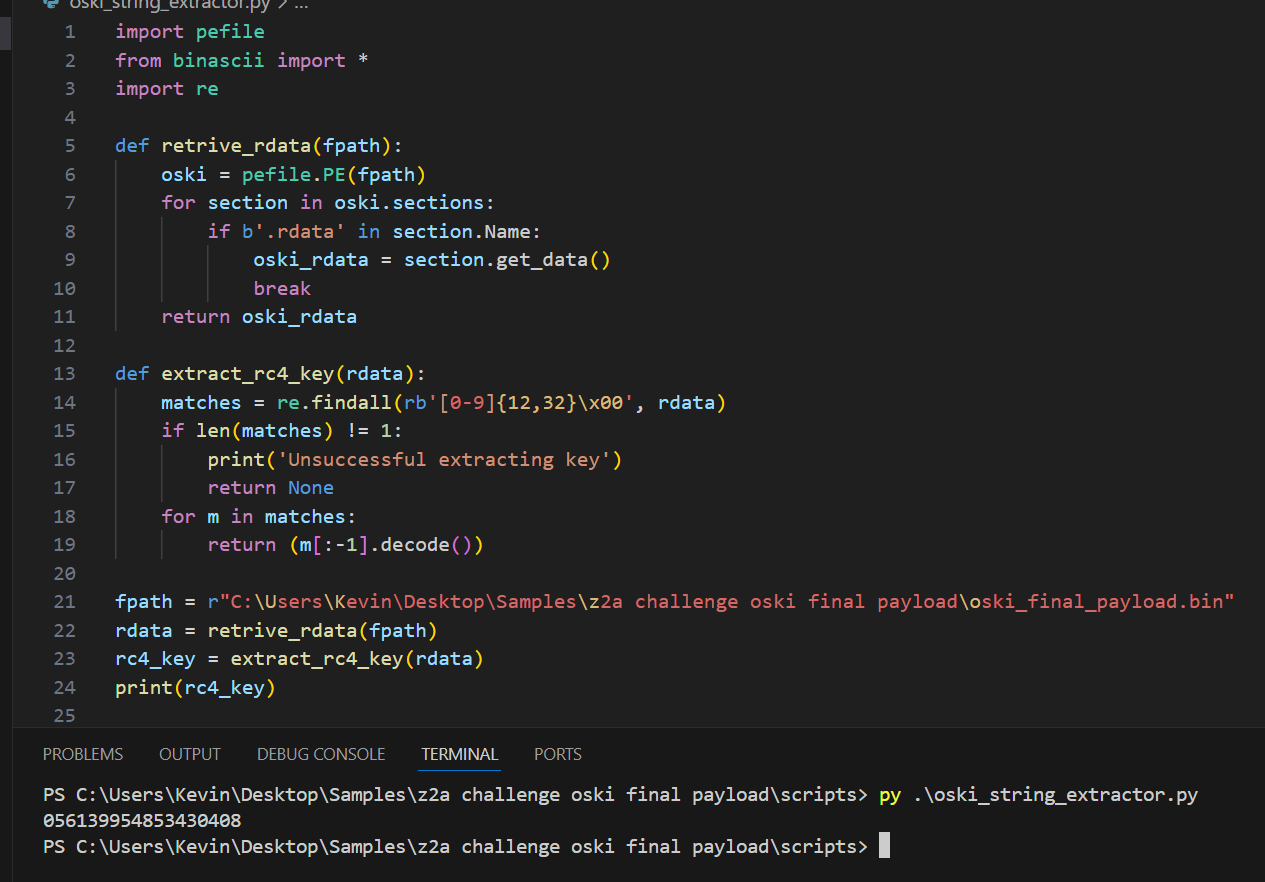Select line number 13 in the gutter
The height and width of the screenshot is (882, 1265).
[64, 374]
